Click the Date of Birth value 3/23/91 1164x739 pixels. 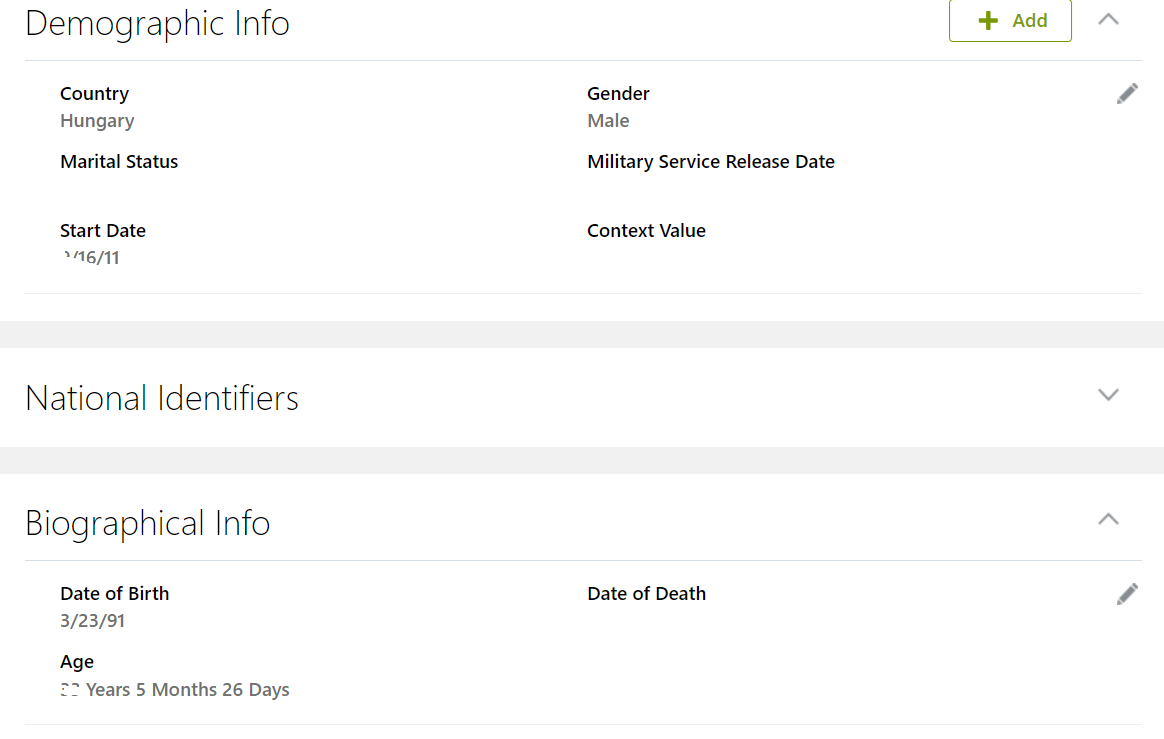coord(92,620)
